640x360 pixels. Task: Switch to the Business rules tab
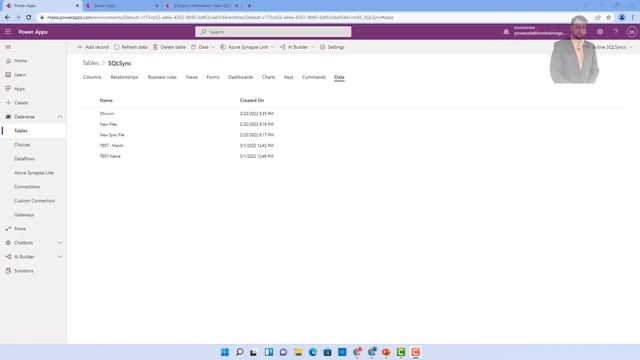click(162, 77)
